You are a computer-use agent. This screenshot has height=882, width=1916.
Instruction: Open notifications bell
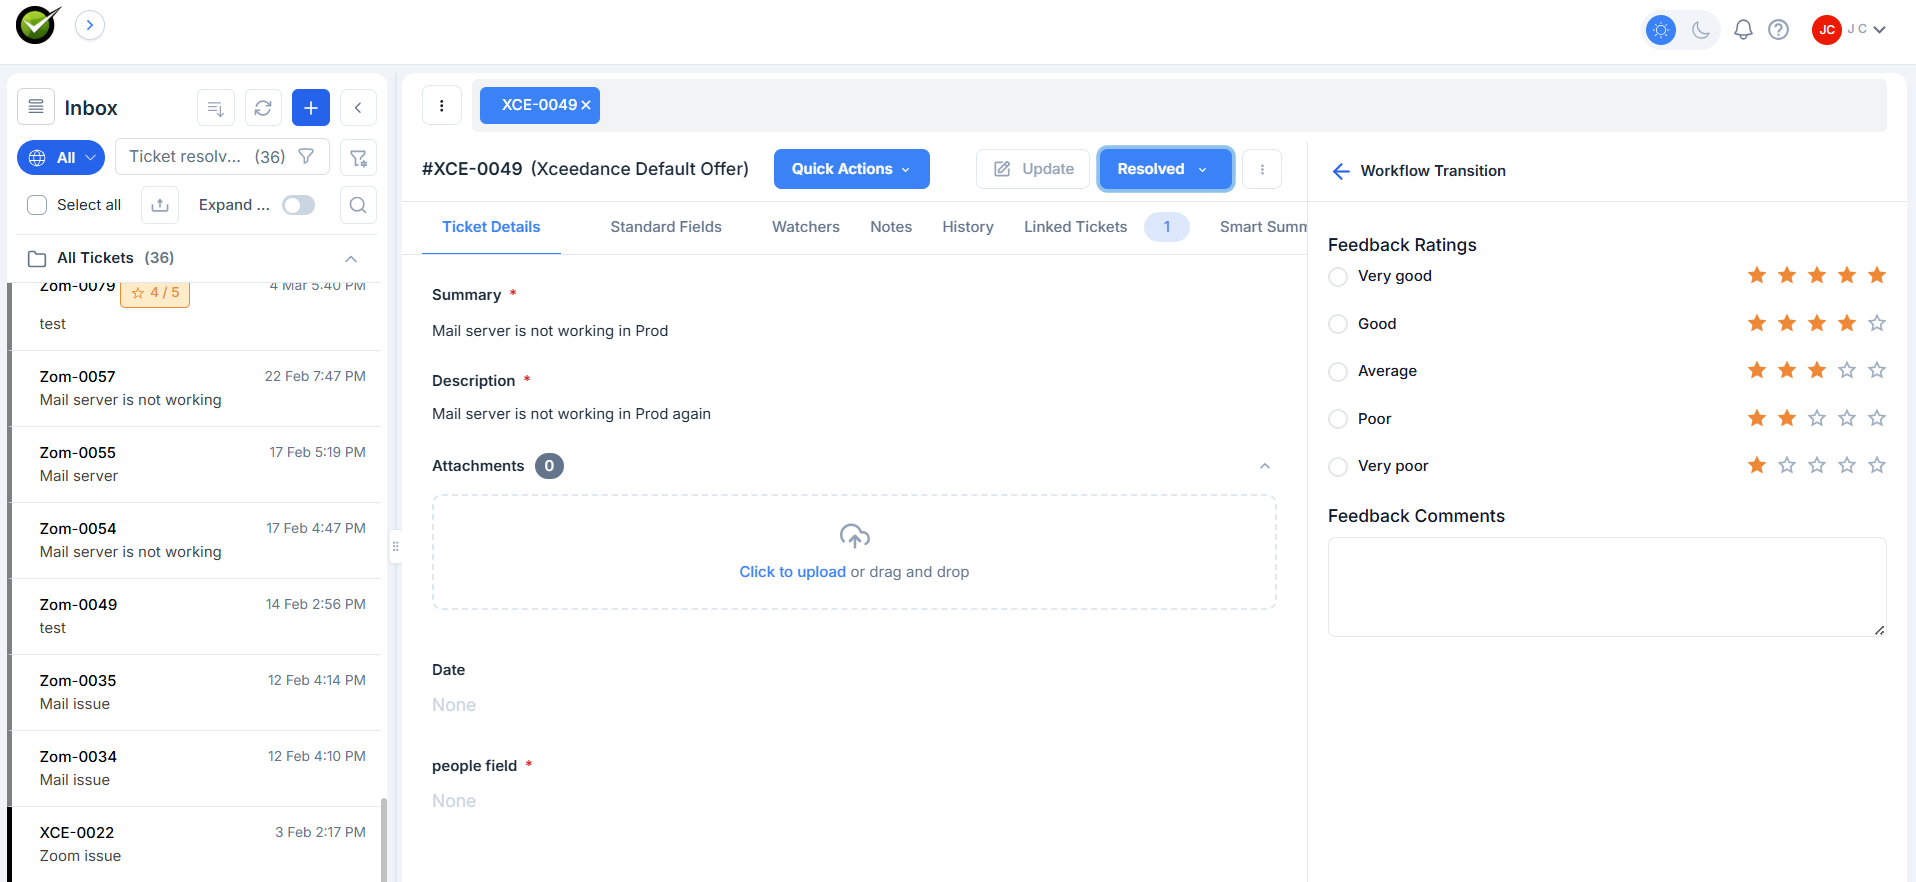[x=1743, y=30]
